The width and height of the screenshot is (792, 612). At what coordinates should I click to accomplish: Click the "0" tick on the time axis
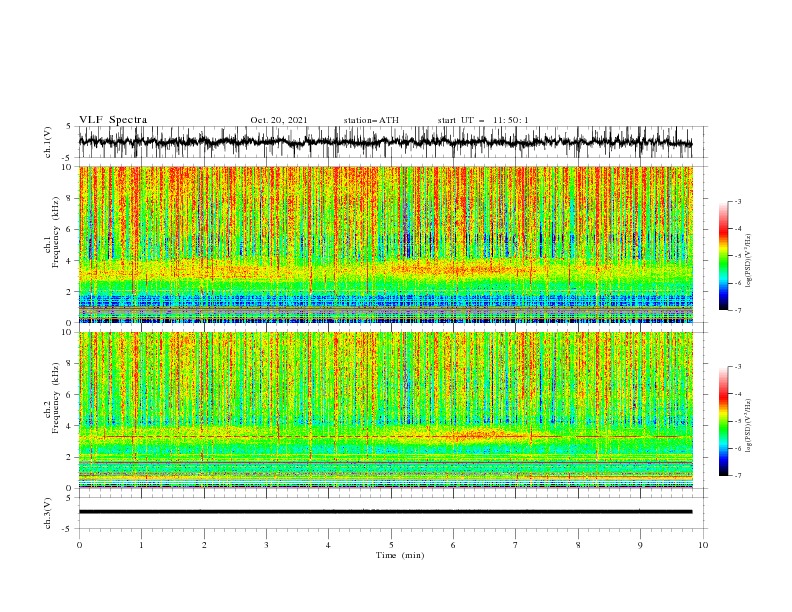point(79,545)
